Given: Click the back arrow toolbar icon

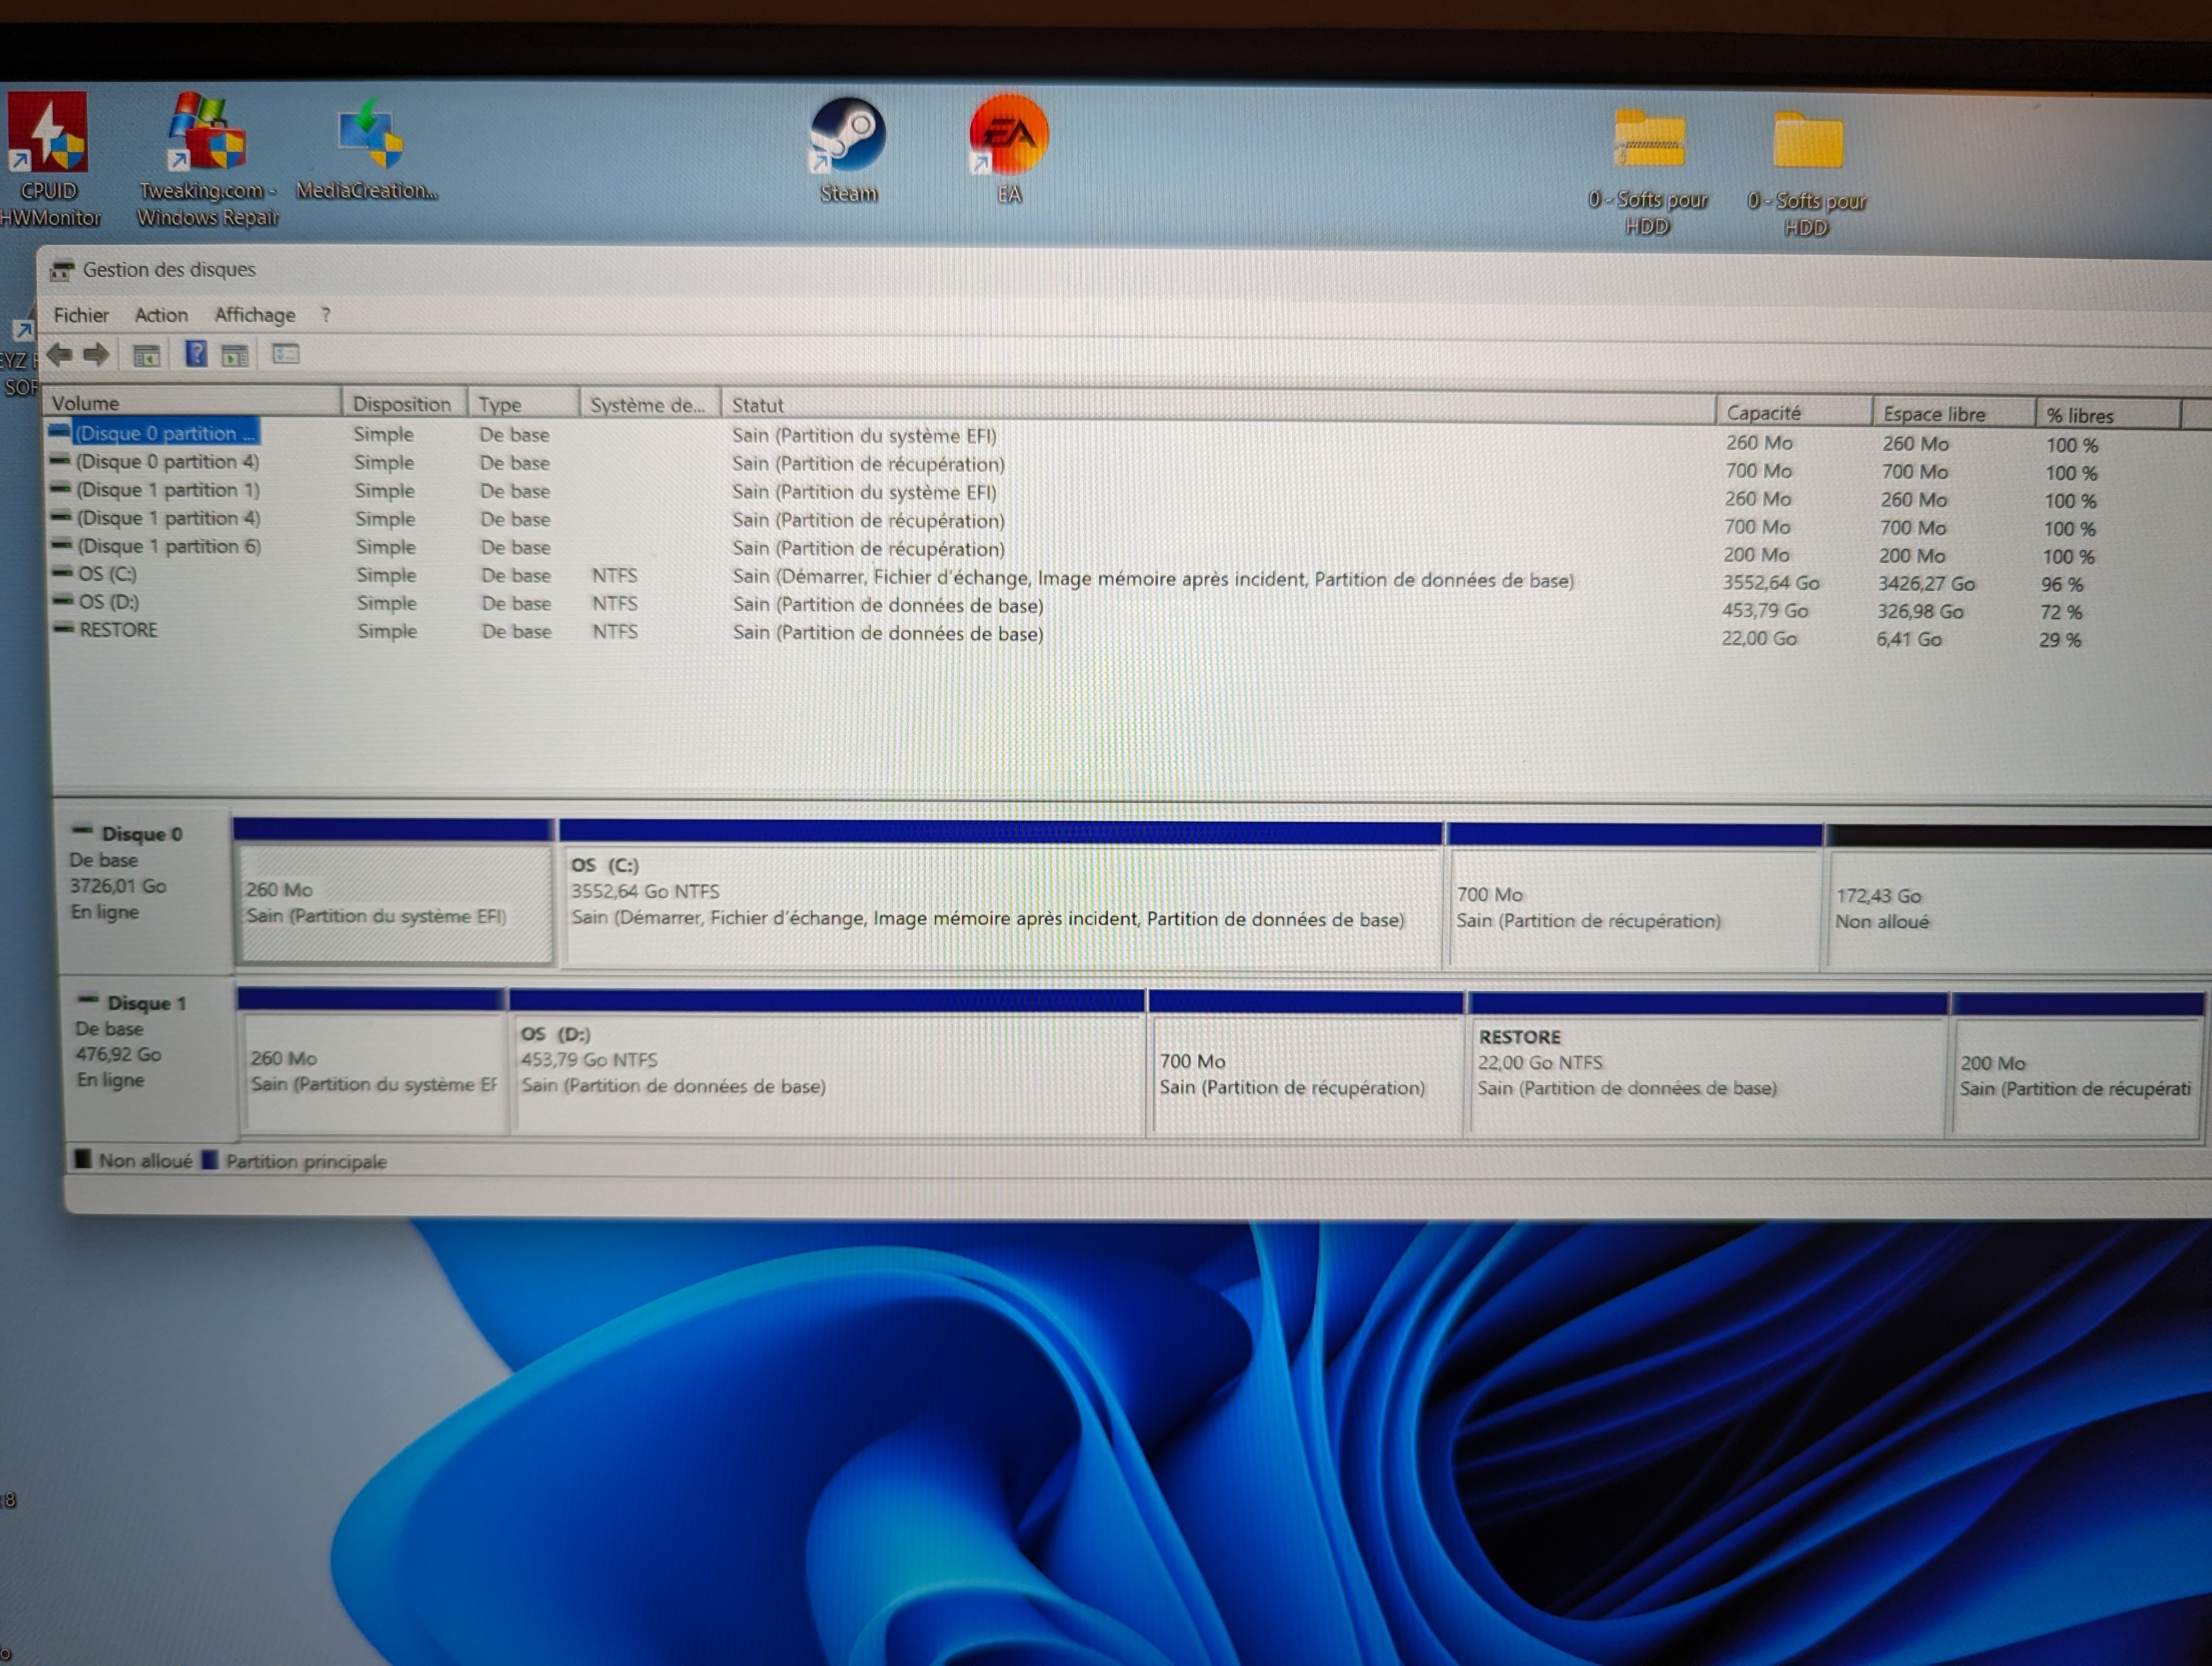Looking at the screenshot, I should pos(60,354).
